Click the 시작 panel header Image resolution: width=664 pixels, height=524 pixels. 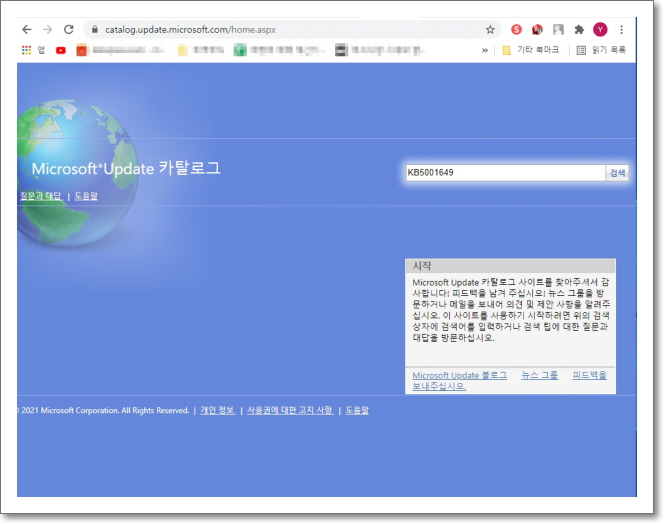point(510,266)
